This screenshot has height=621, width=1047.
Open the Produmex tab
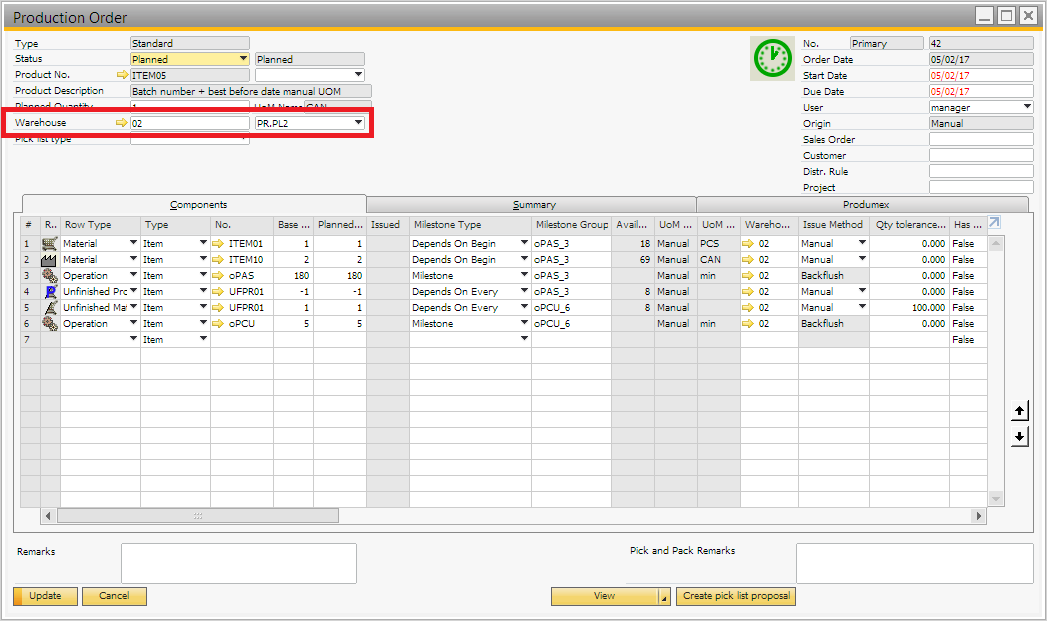tap(861, 205)
